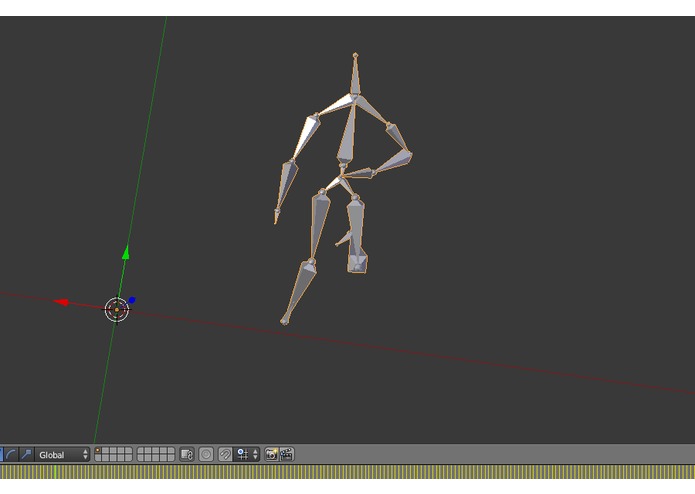
Task: Click the blue Z-axis manipulator handle
Action: 132,300
